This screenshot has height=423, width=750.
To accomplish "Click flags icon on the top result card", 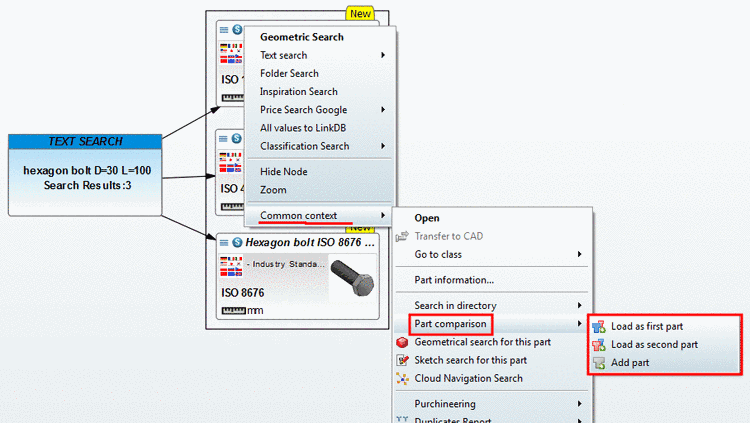I will tap(232, 53).
